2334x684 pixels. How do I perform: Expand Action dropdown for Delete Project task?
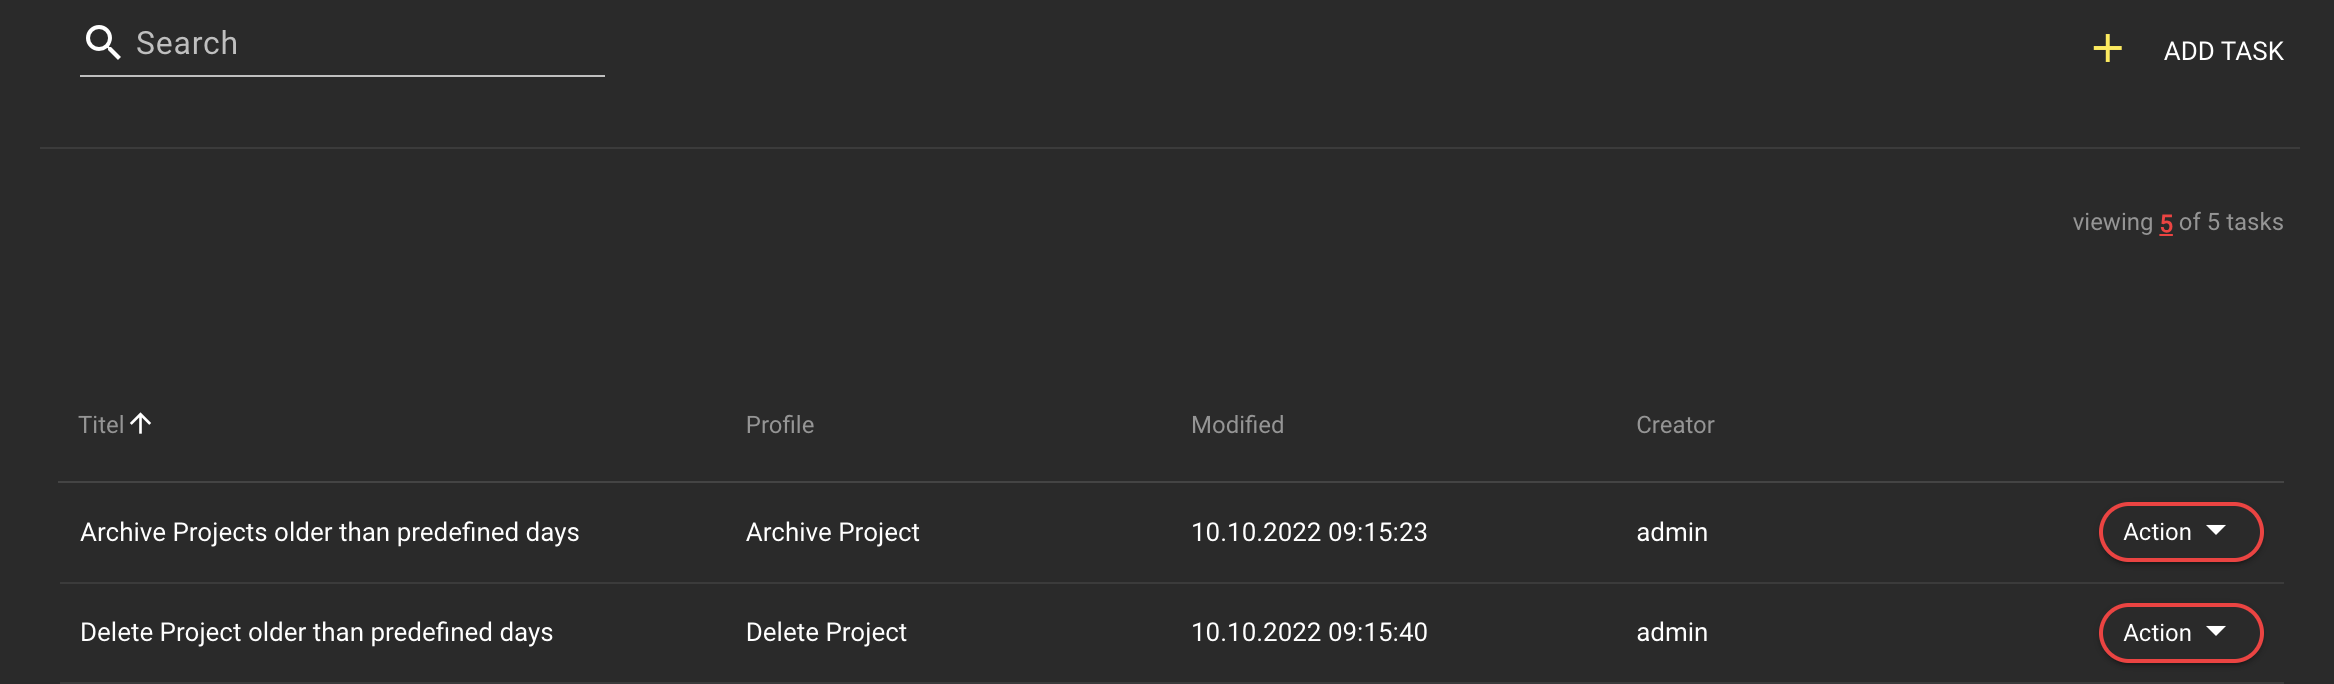(2180, 633)
